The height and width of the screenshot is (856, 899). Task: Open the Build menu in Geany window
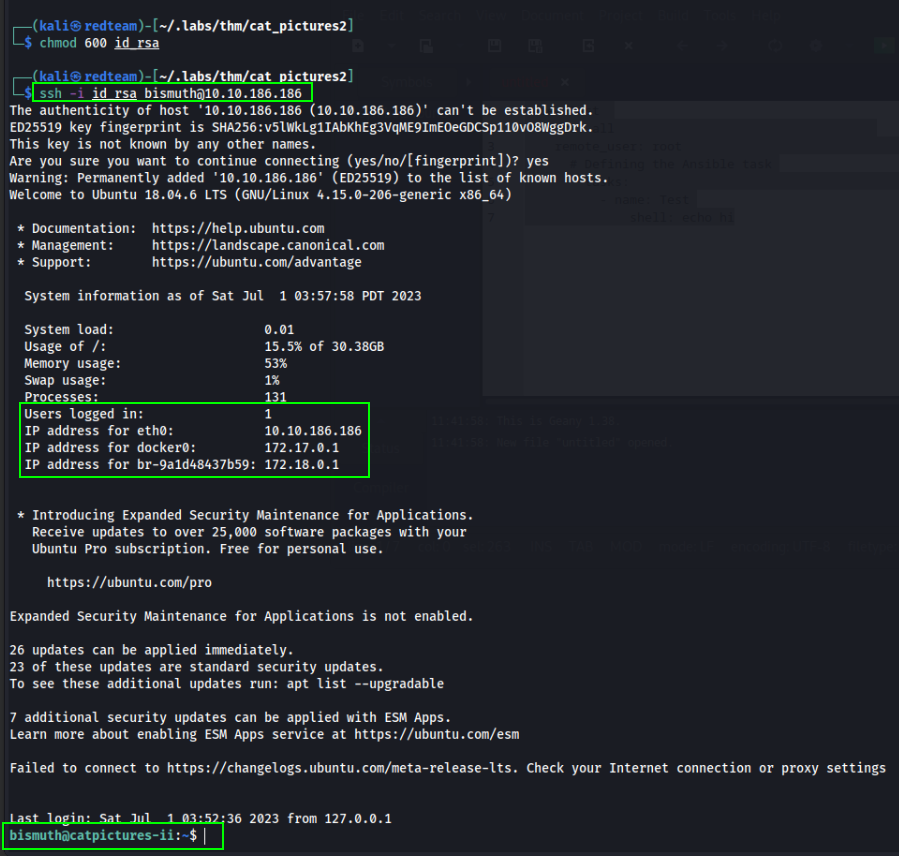click(674, 15)
